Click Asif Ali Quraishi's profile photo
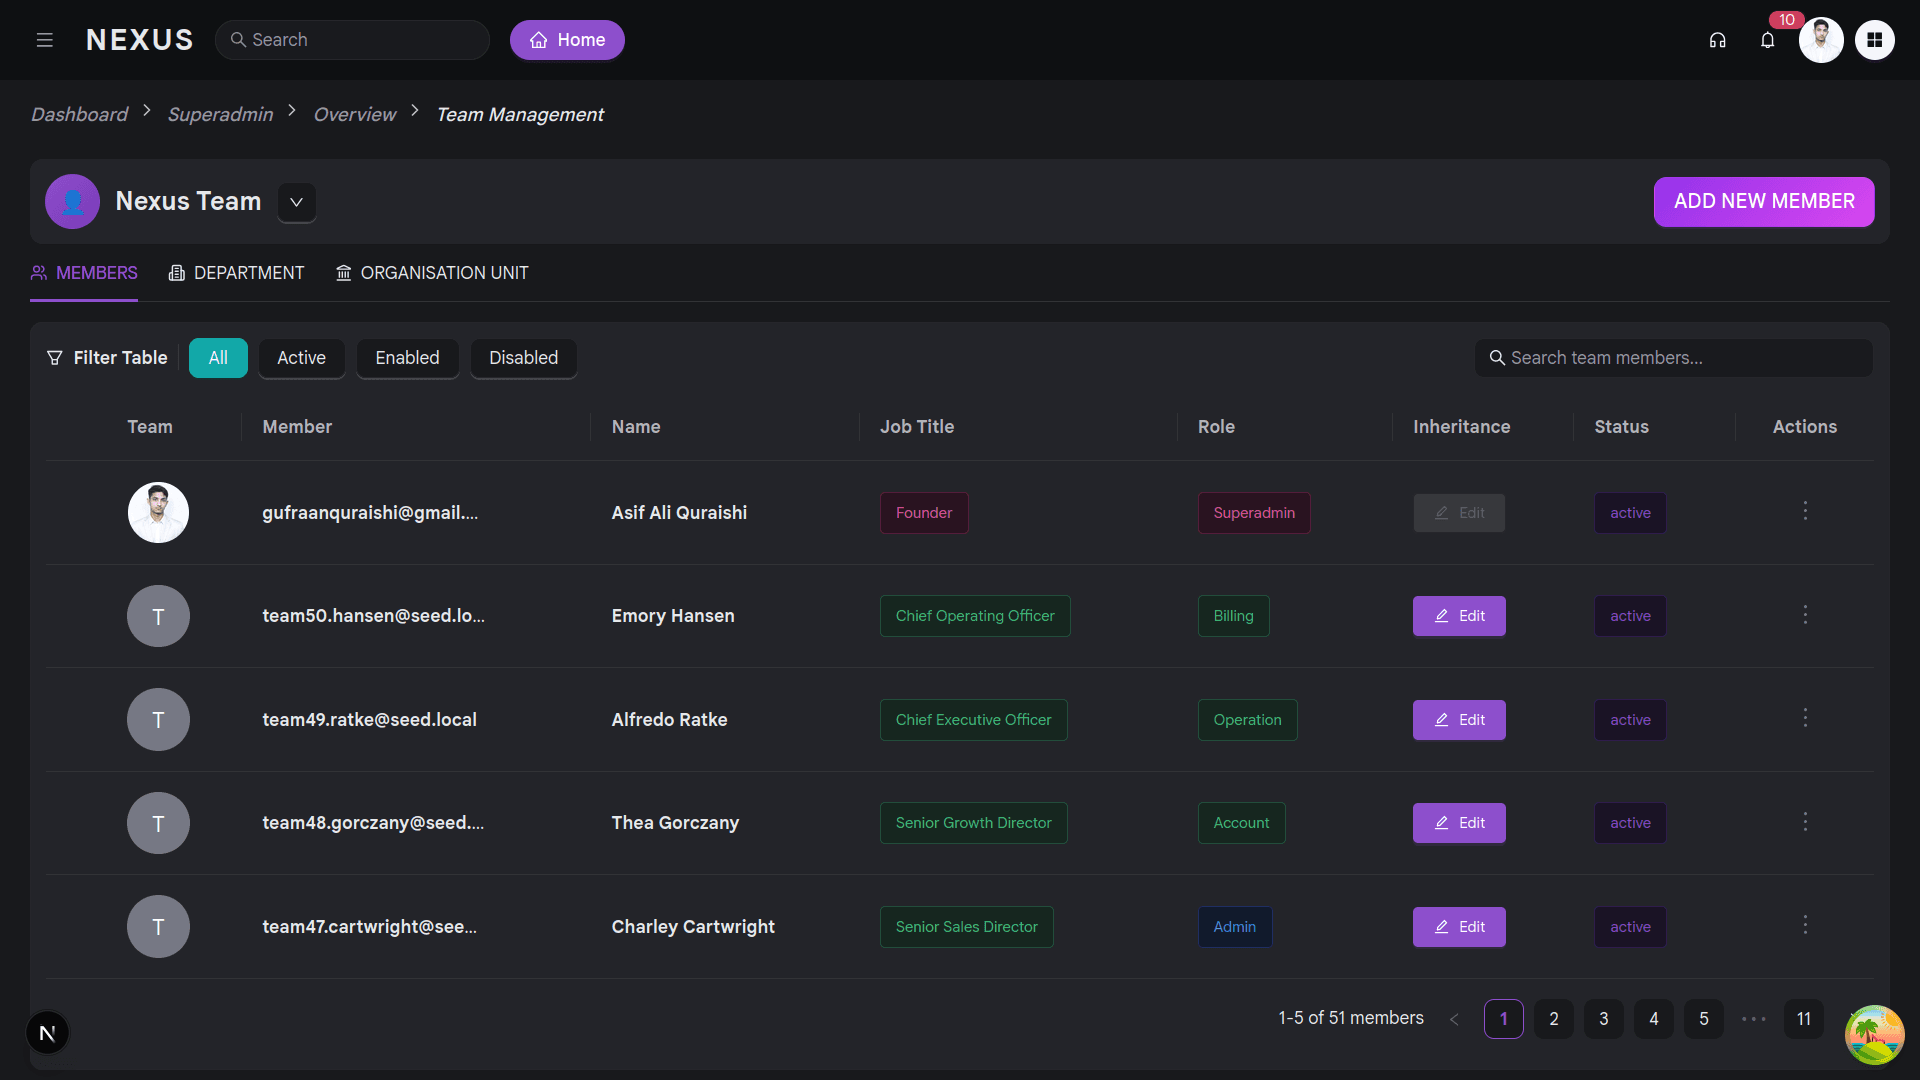The height and width of the screenshot is (1080, 1920). [158, 512]
